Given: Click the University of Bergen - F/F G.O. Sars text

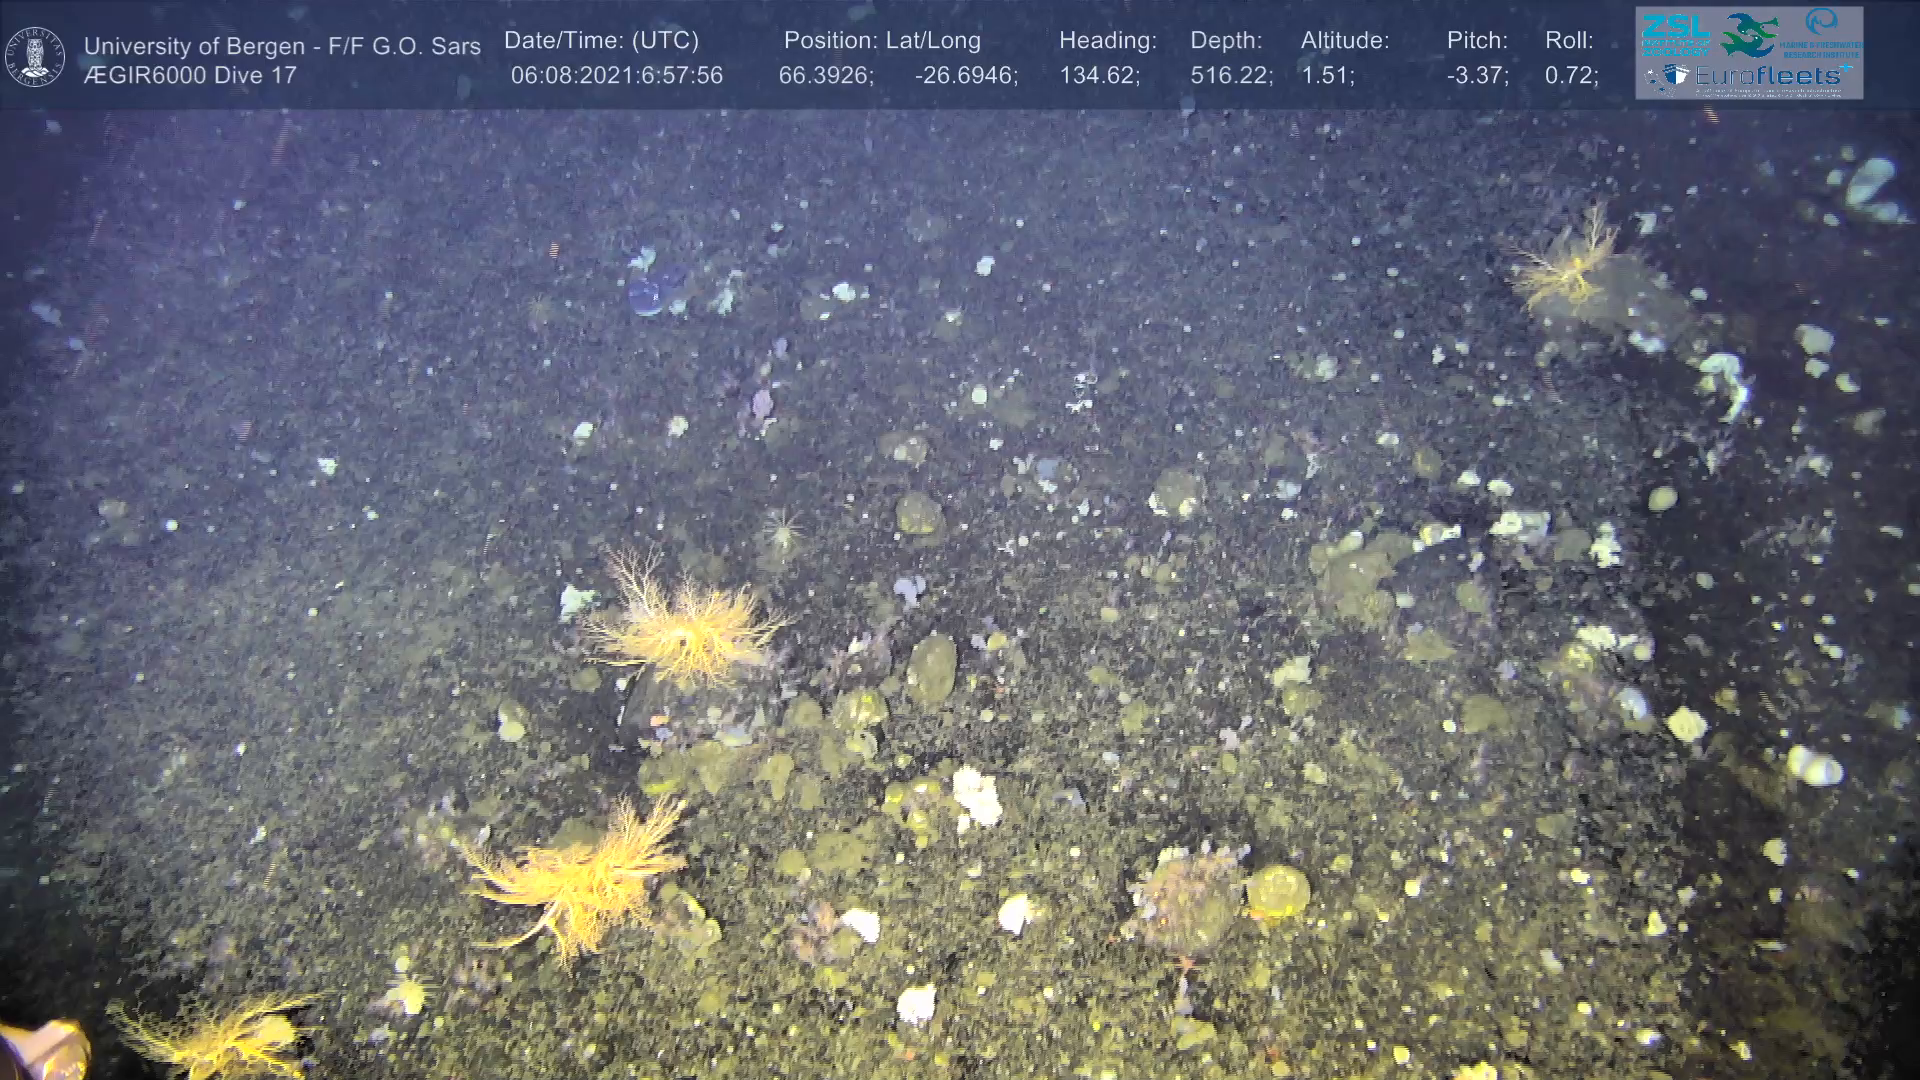Looking at the screenshot, I should 282,46.
